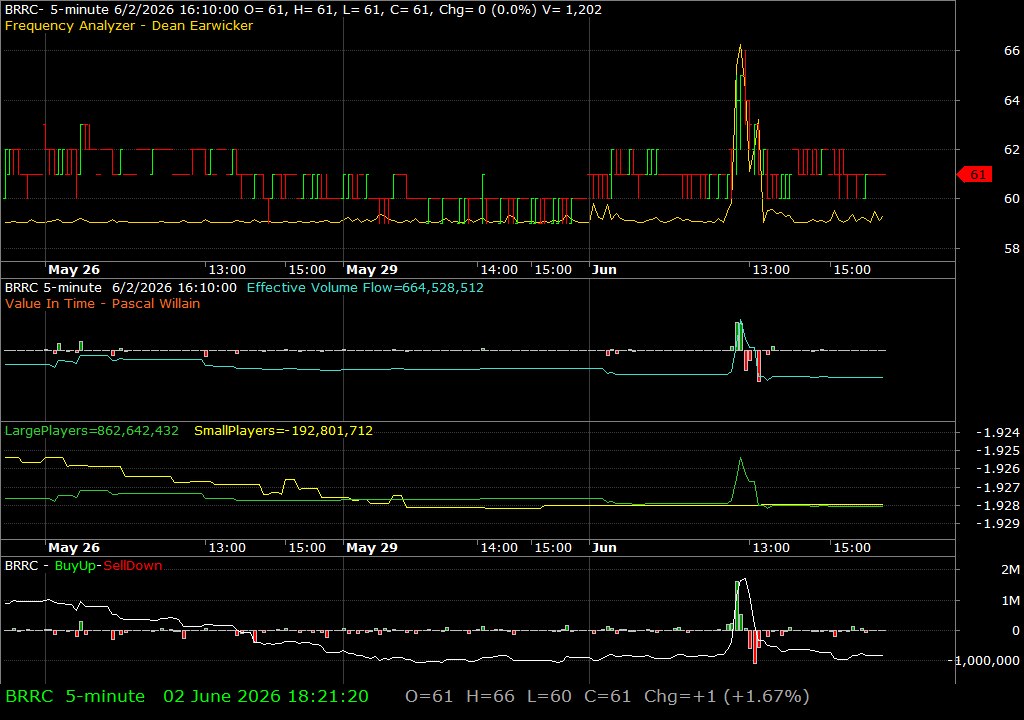Click -1,000,000 on the BuyUp-SellDown scale

[x=984, y=661]
